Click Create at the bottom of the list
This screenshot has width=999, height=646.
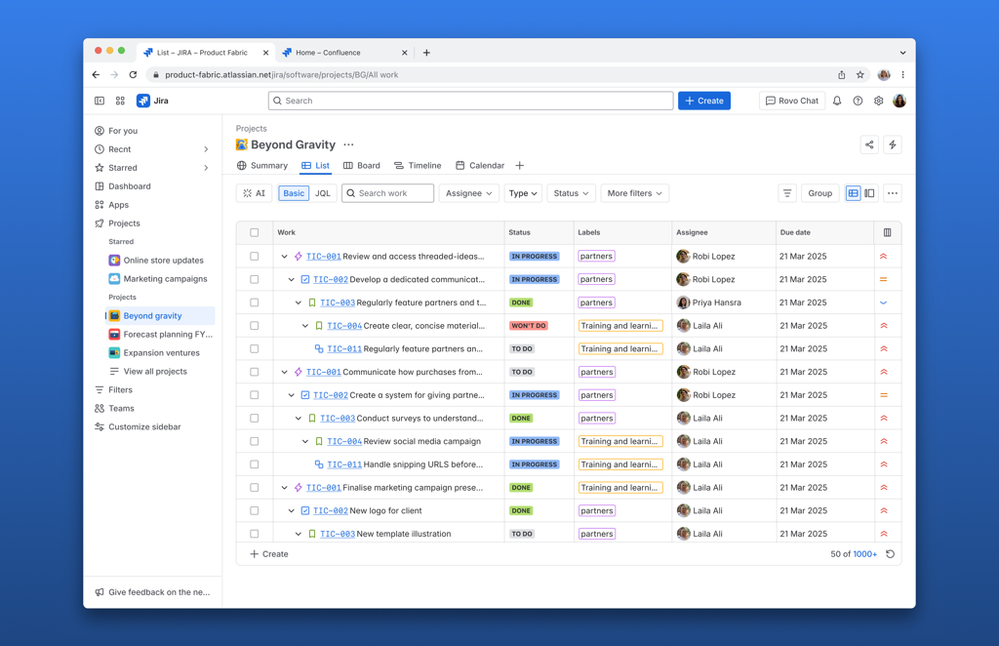(269, 554)
